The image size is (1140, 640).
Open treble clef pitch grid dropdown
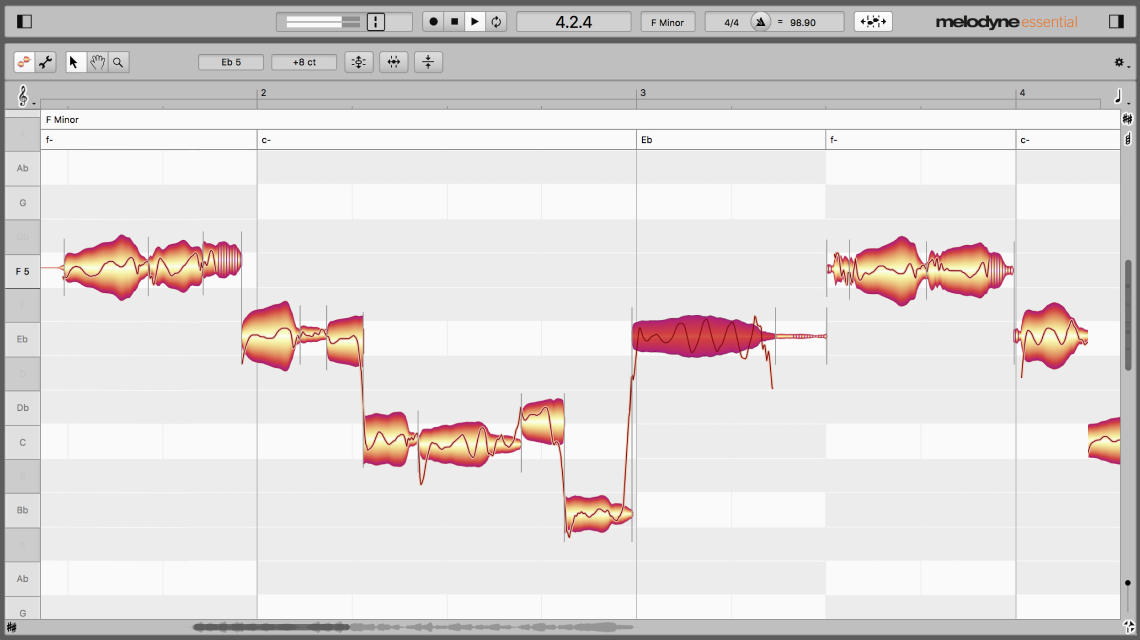24,96
